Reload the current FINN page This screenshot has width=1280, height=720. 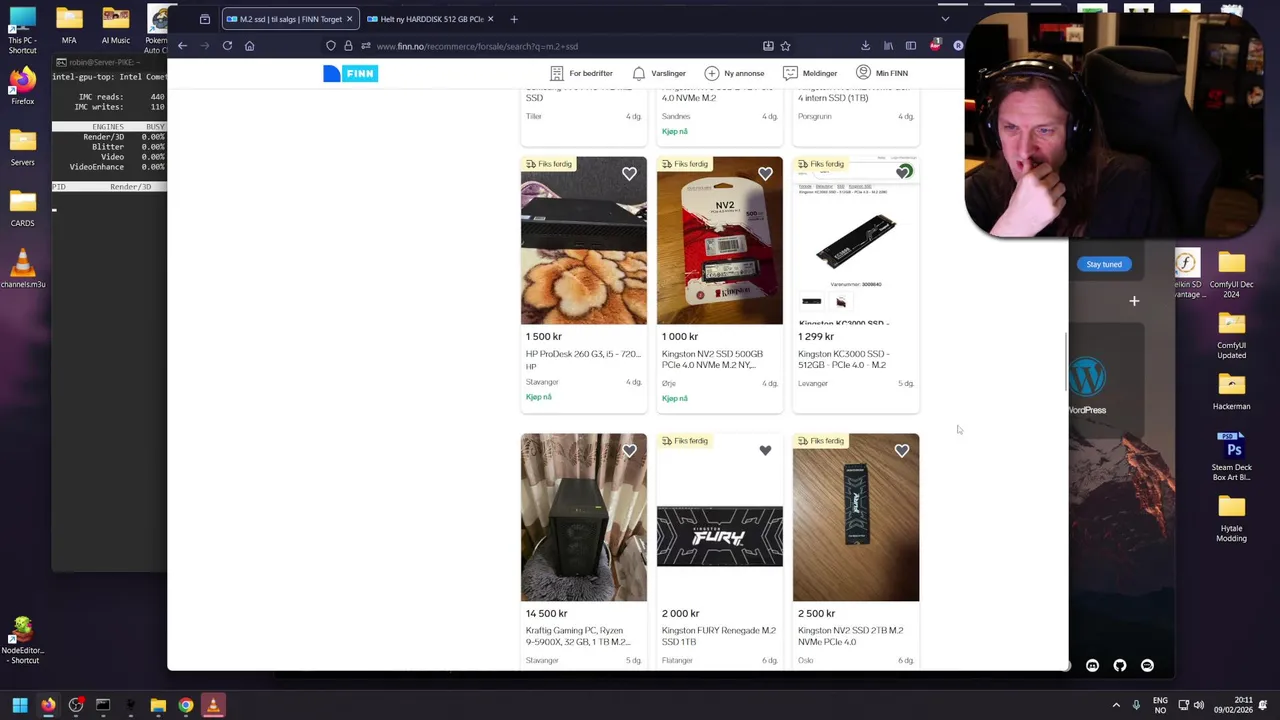pos(228,46)
